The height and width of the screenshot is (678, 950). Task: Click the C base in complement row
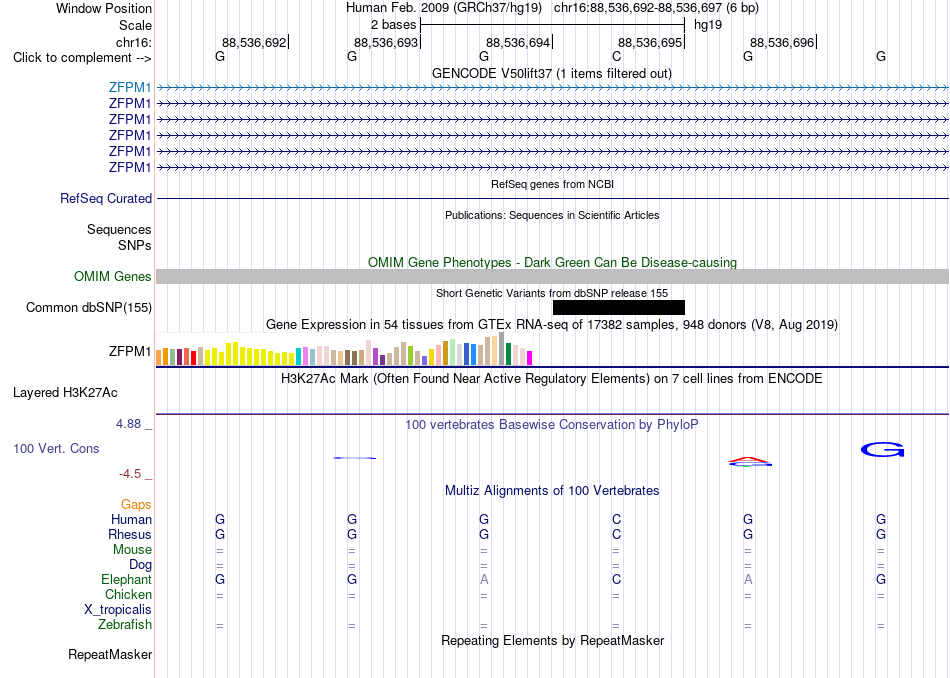616,56
